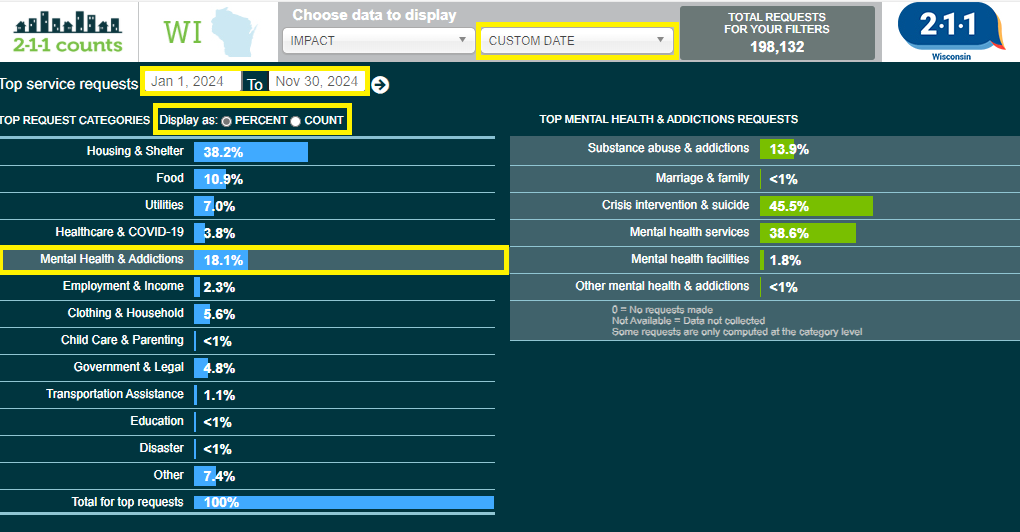The image size is (1020, 532).
Task: Click the Total Requests For Your Filters box
Action: (x=777, y=32)
